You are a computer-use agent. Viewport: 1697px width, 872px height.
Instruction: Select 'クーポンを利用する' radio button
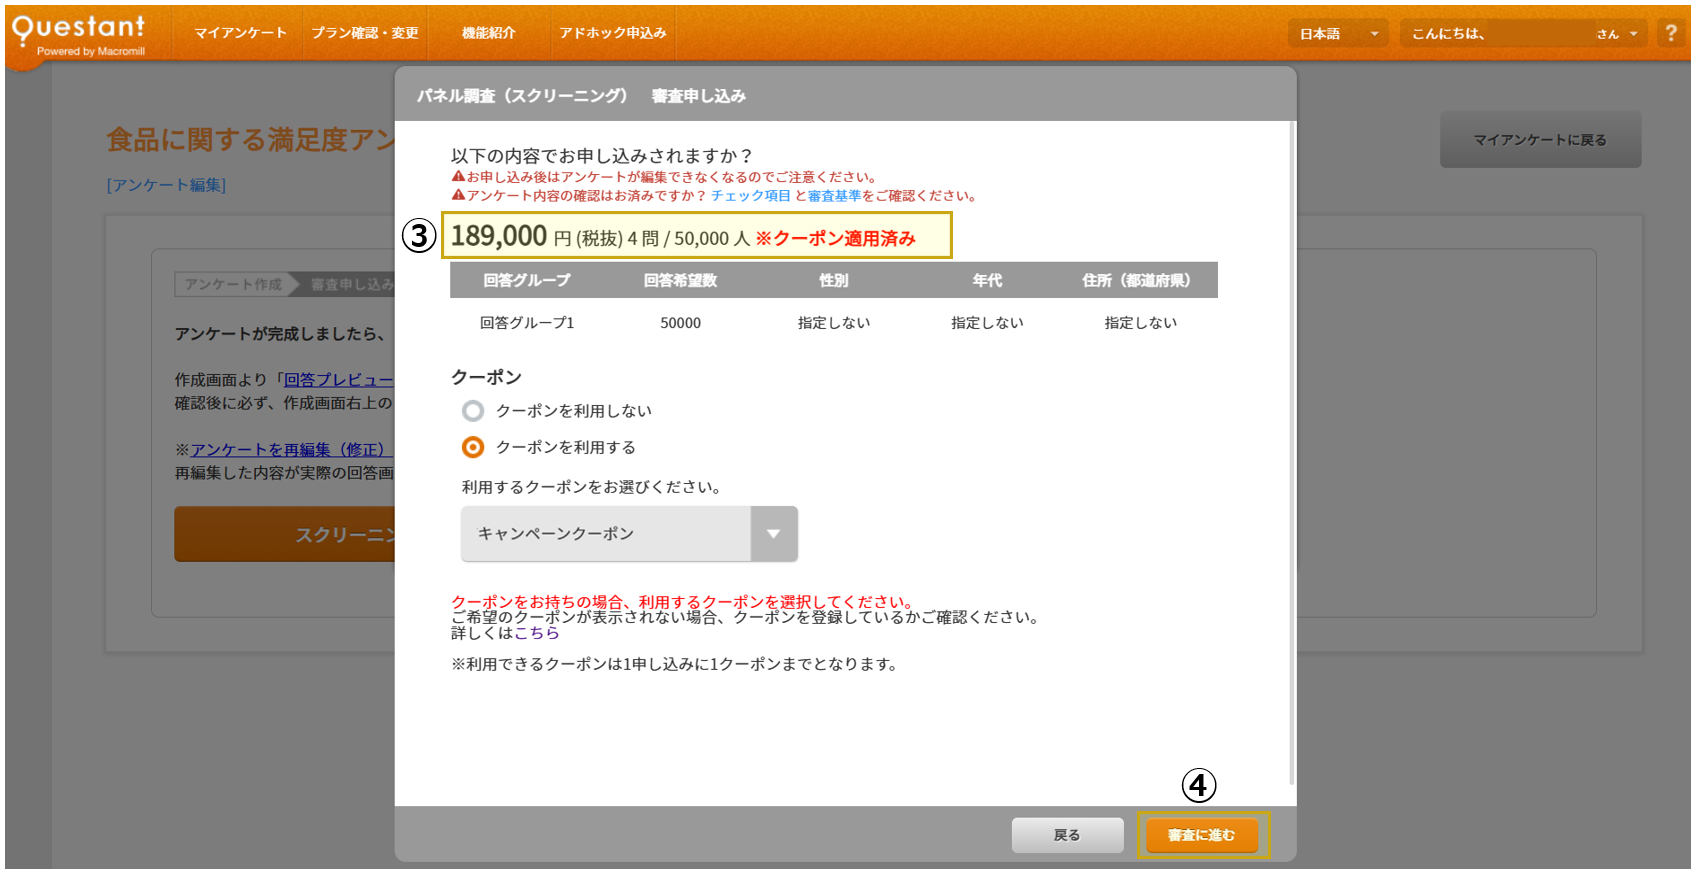(473, 447)
